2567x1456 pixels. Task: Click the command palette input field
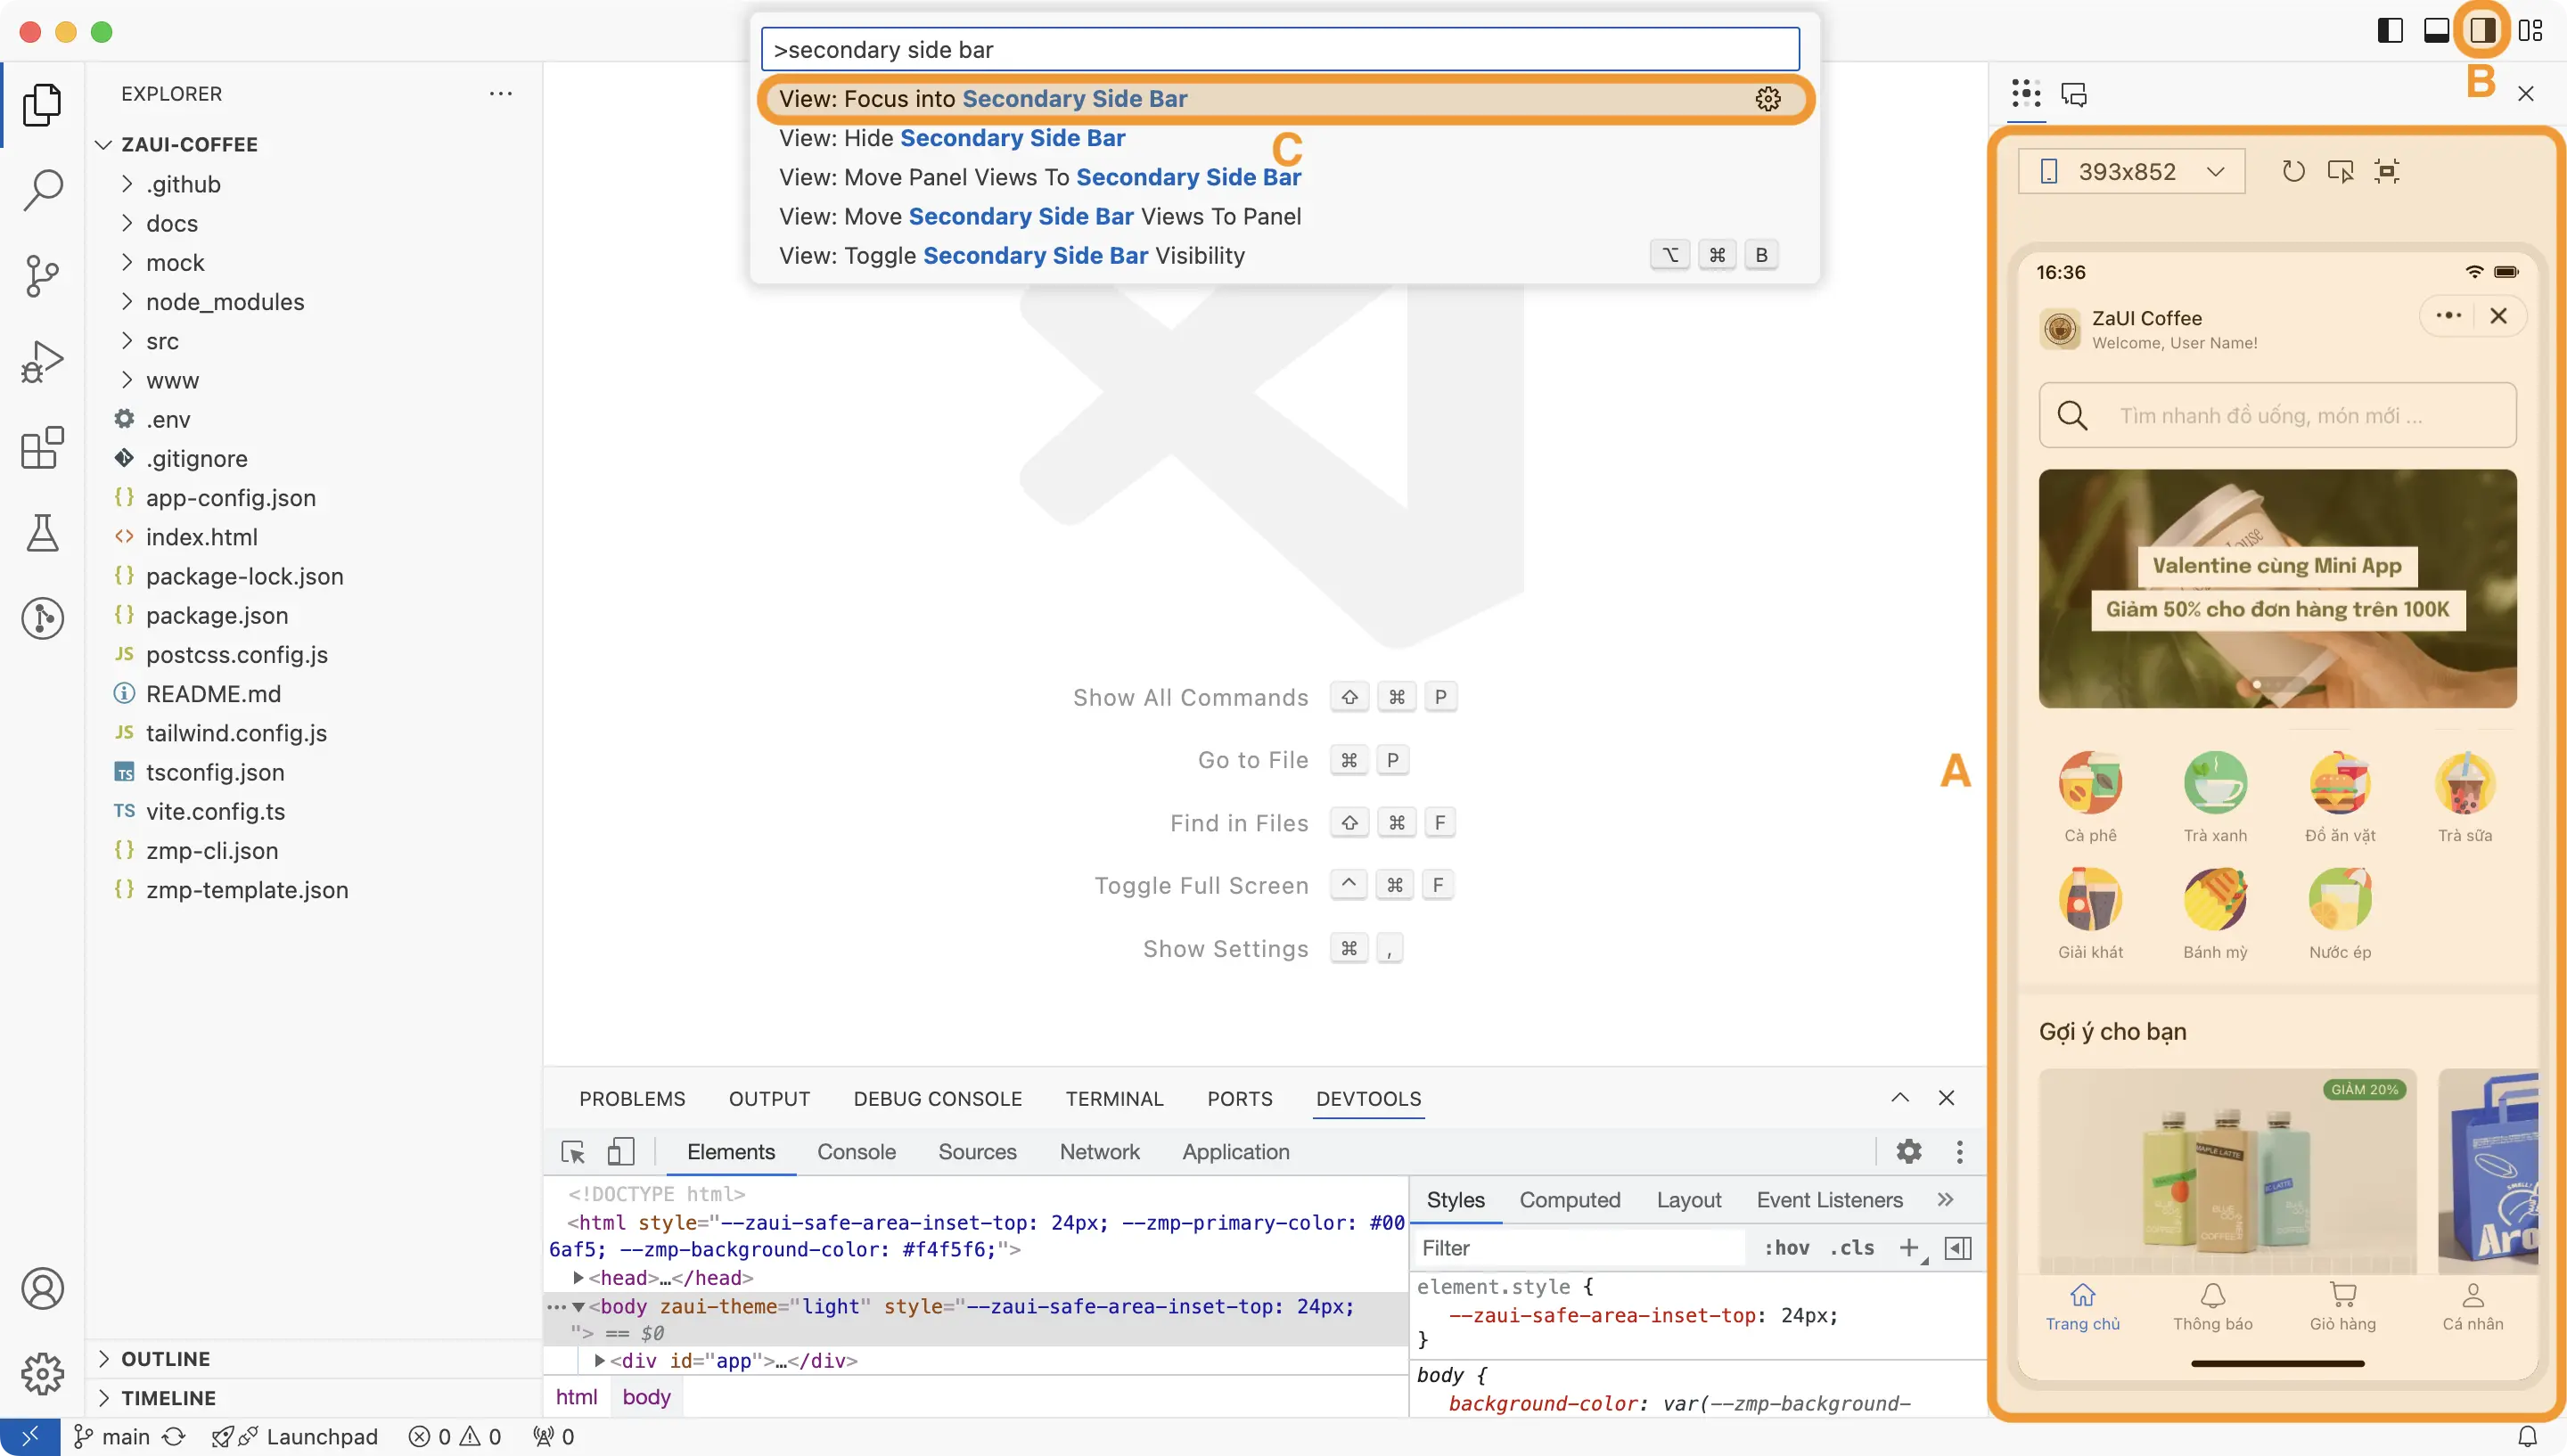pos(1279,49)
